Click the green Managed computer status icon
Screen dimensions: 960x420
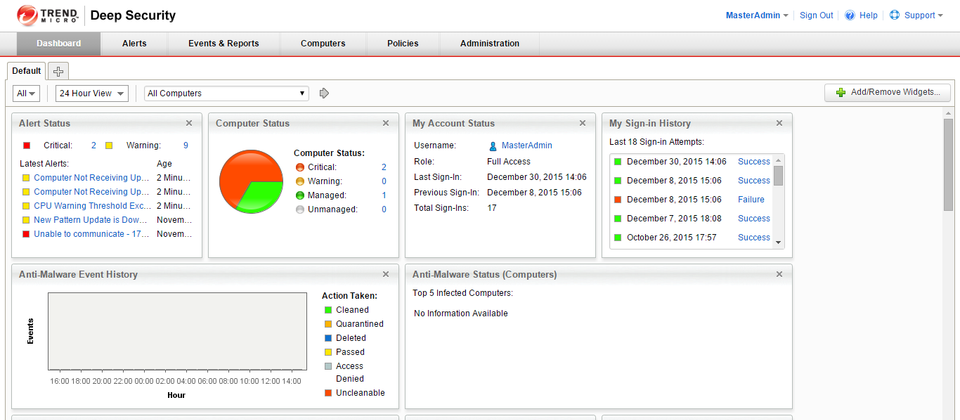click(300, 195)
